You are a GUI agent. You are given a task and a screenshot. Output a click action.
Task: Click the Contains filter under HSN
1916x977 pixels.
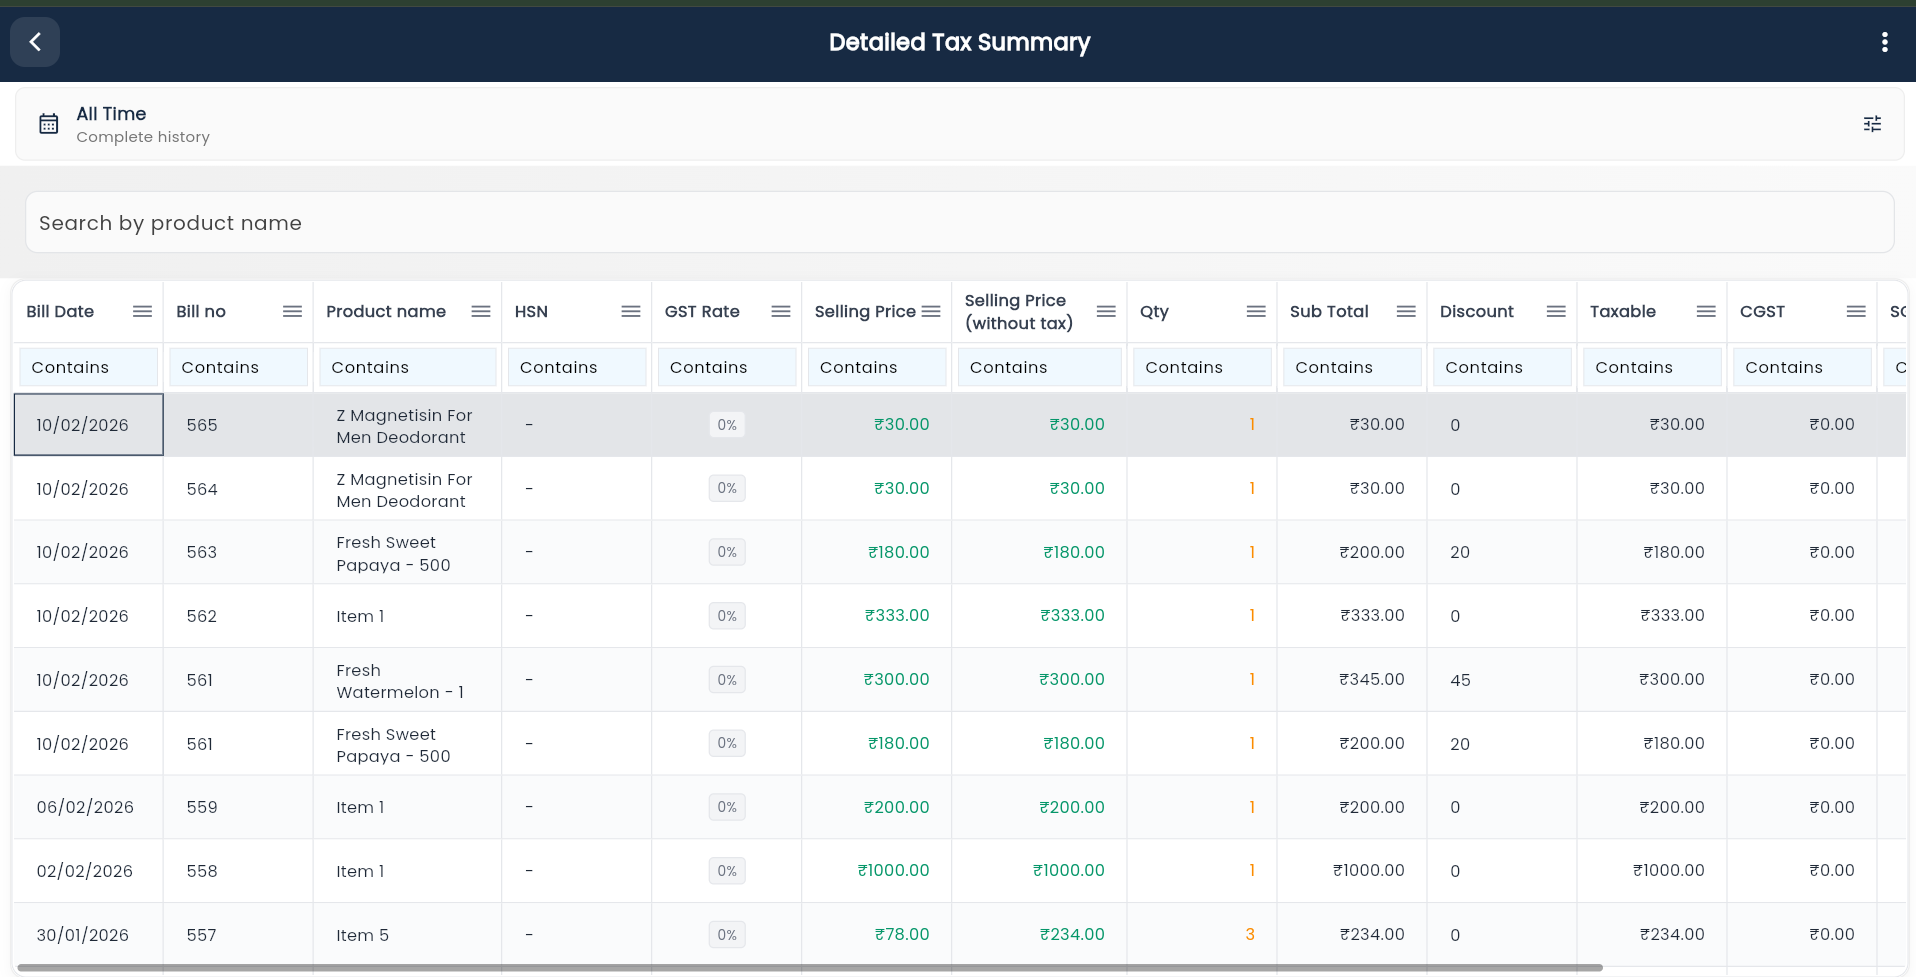577,367
